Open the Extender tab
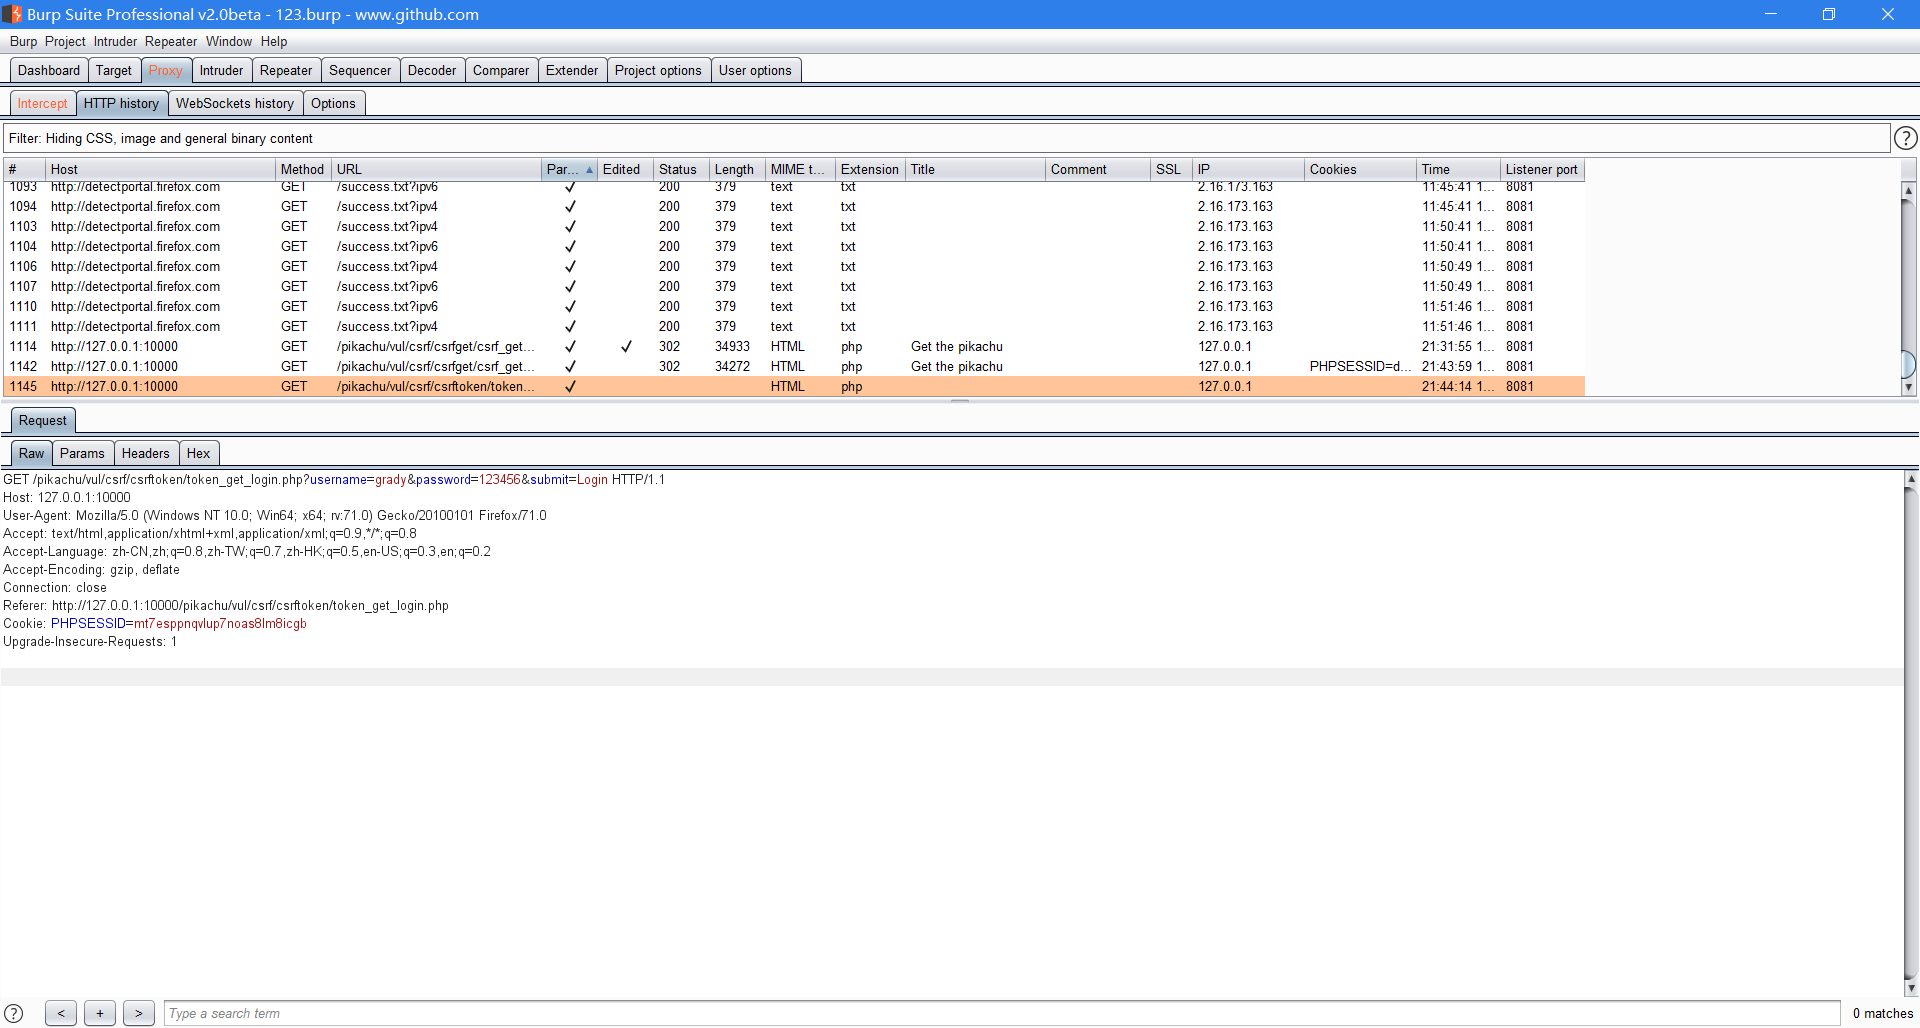The height and width of the screenshot is (1028, 1920). (x=572, y=70)
